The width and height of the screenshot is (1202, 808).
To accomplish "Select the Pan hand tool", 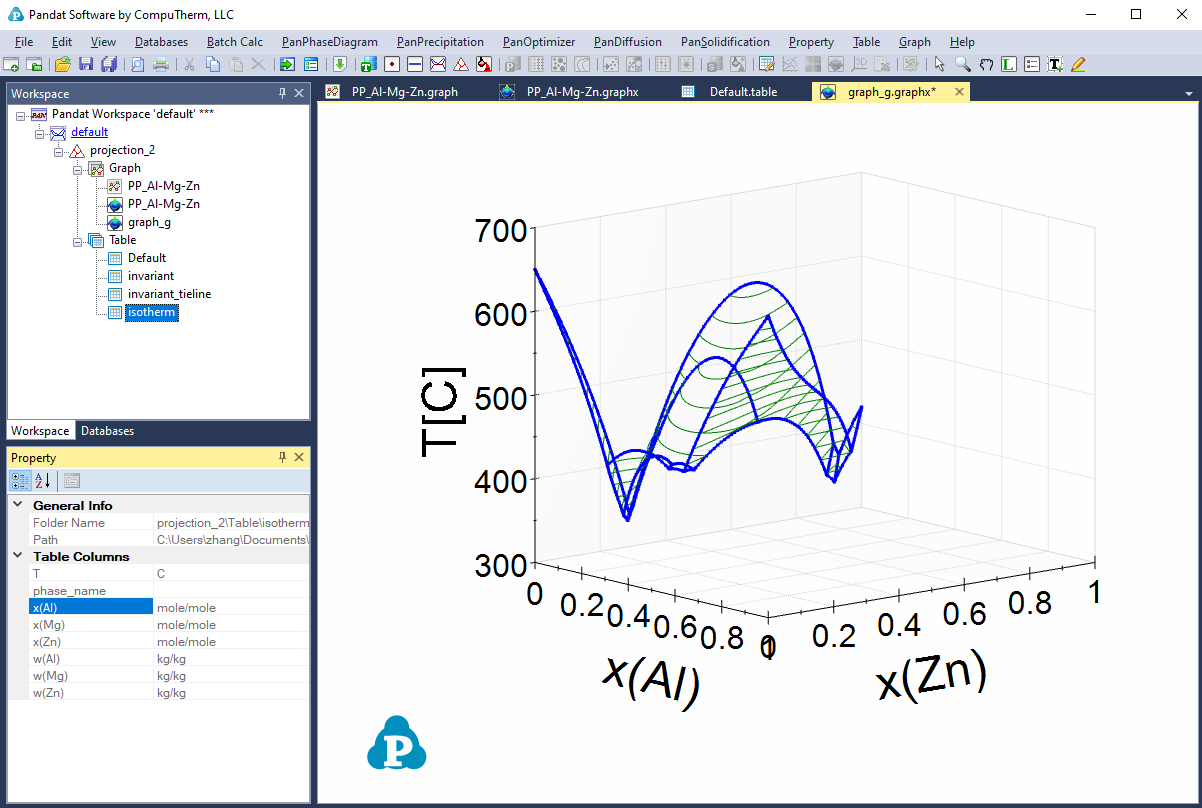I will 986,64.
